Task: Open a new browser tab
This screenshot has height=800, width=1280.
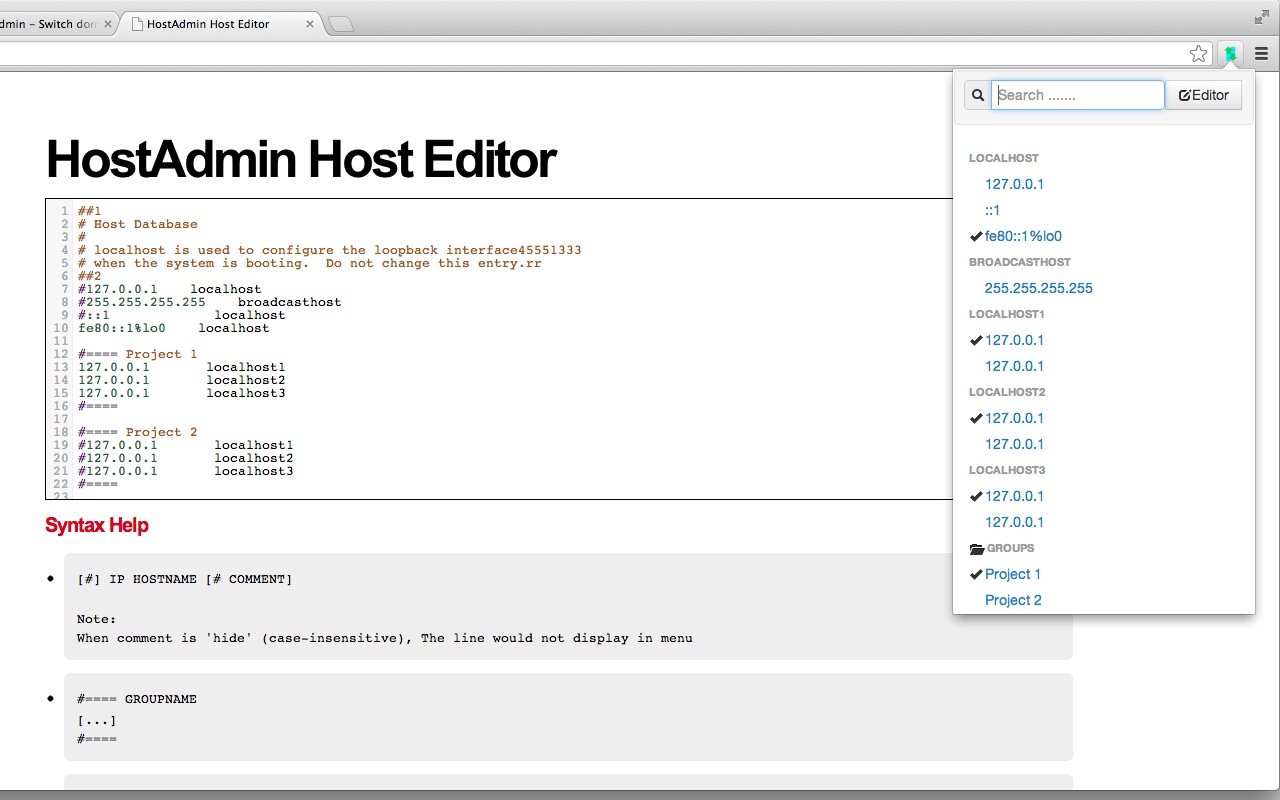Action: [339, 22]
